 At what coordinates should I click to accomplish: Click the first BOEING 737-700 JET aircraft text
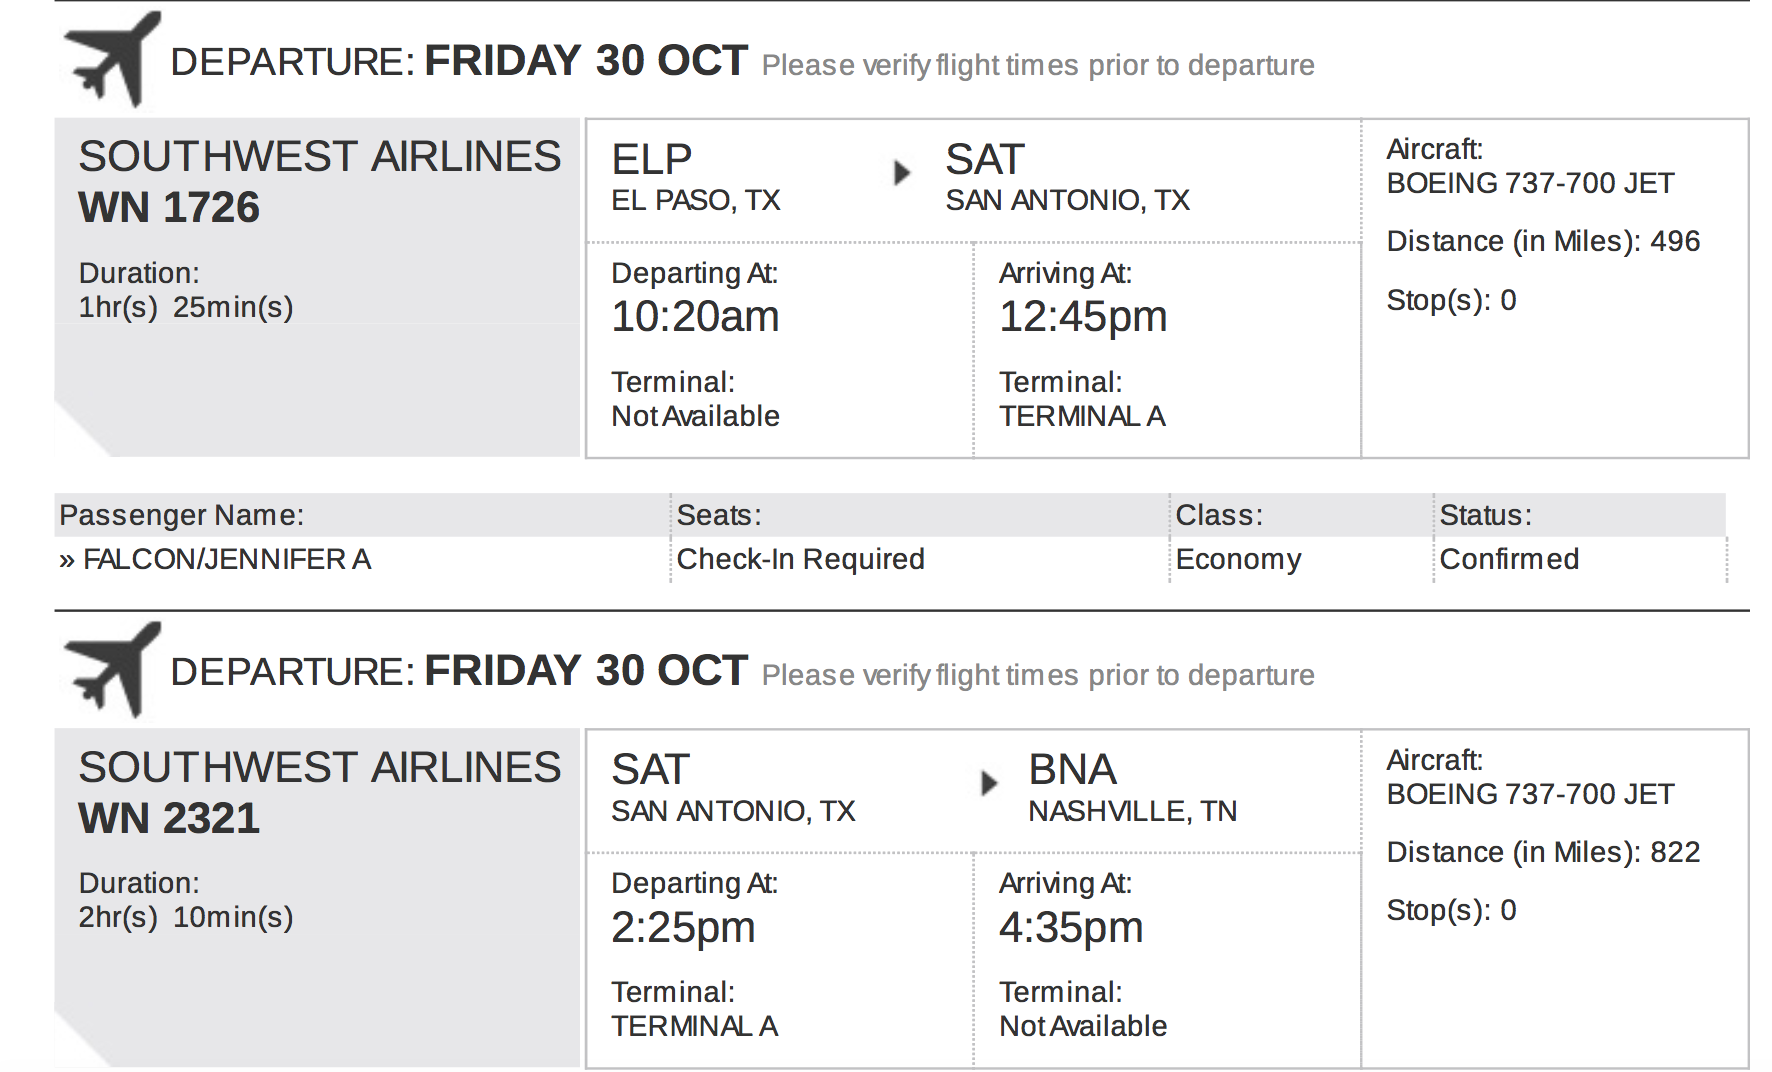[1530, 183]
